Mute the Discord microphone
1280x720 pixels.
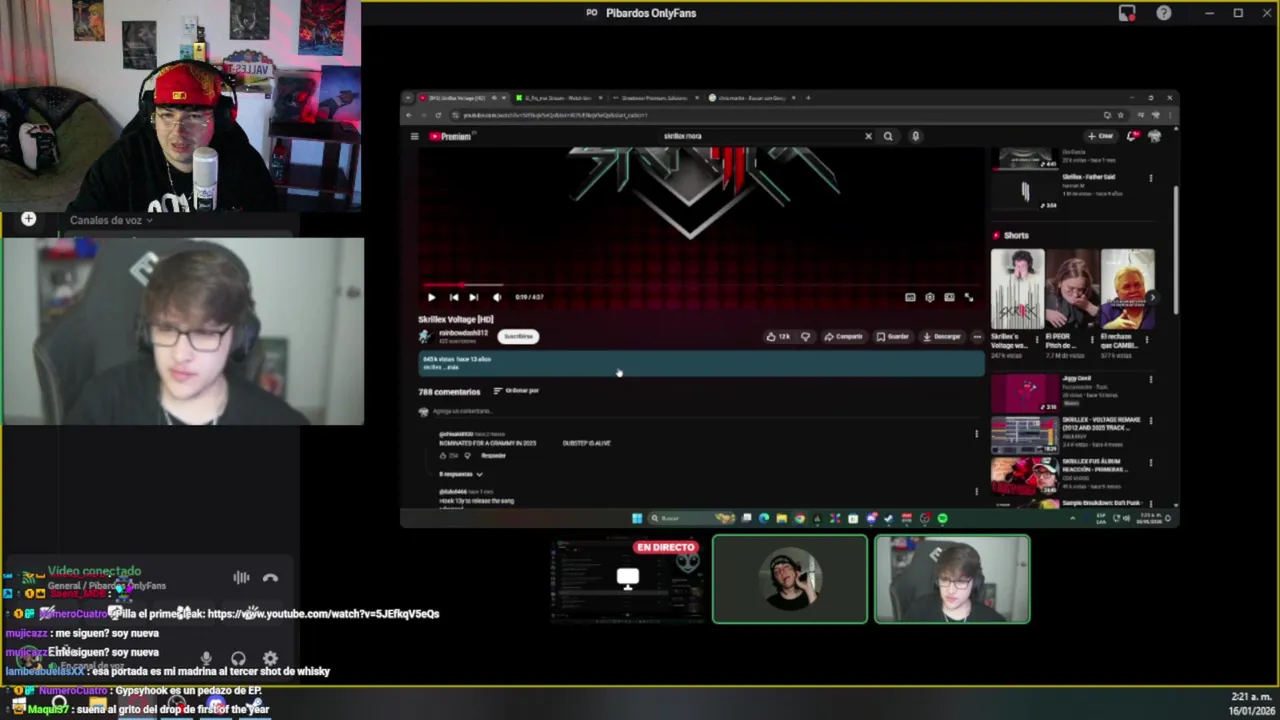point(206,658)
